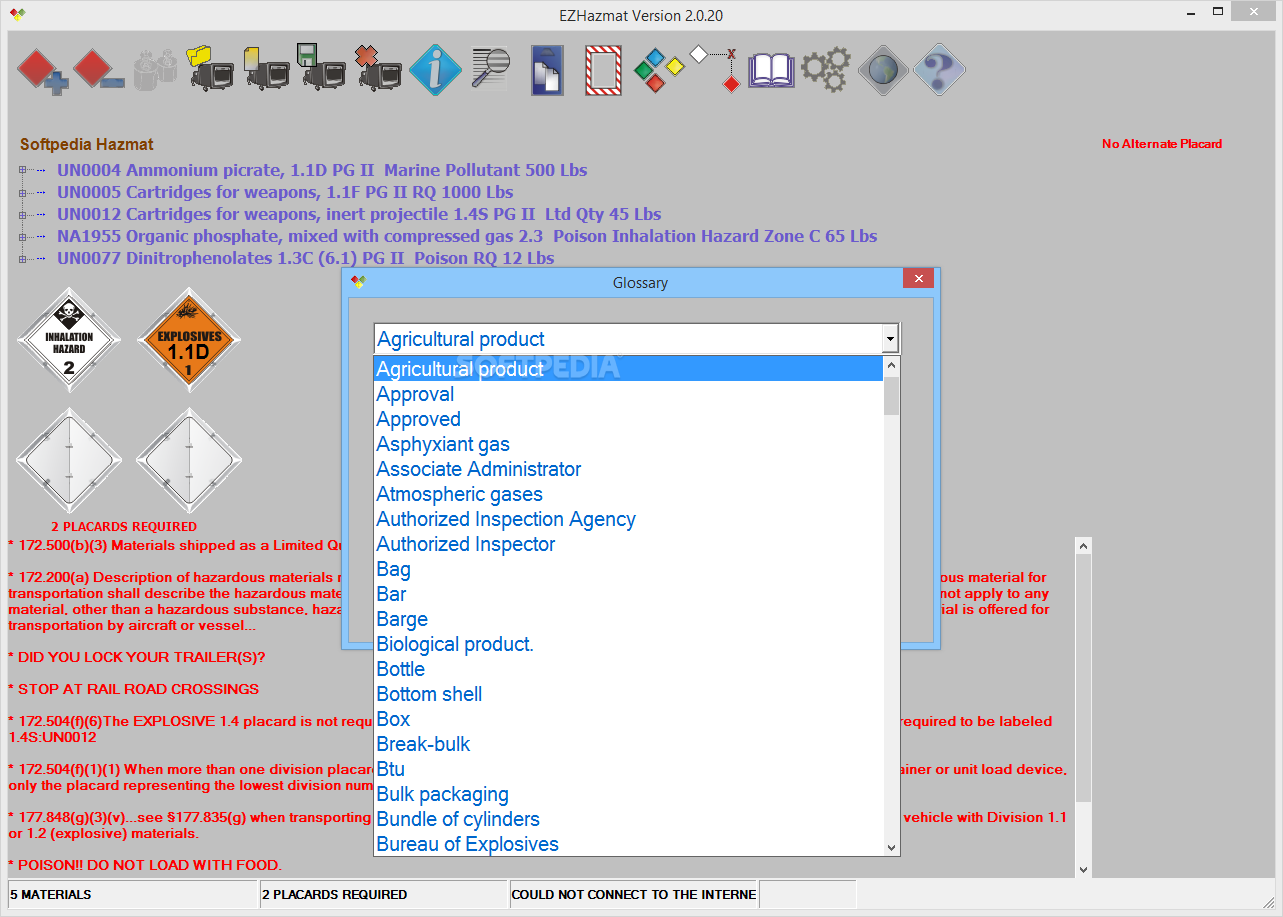Expand UN0077 Dinitrophenolates tree node
Viewport: 1283px width, 917px height.
tap(23, 259)
